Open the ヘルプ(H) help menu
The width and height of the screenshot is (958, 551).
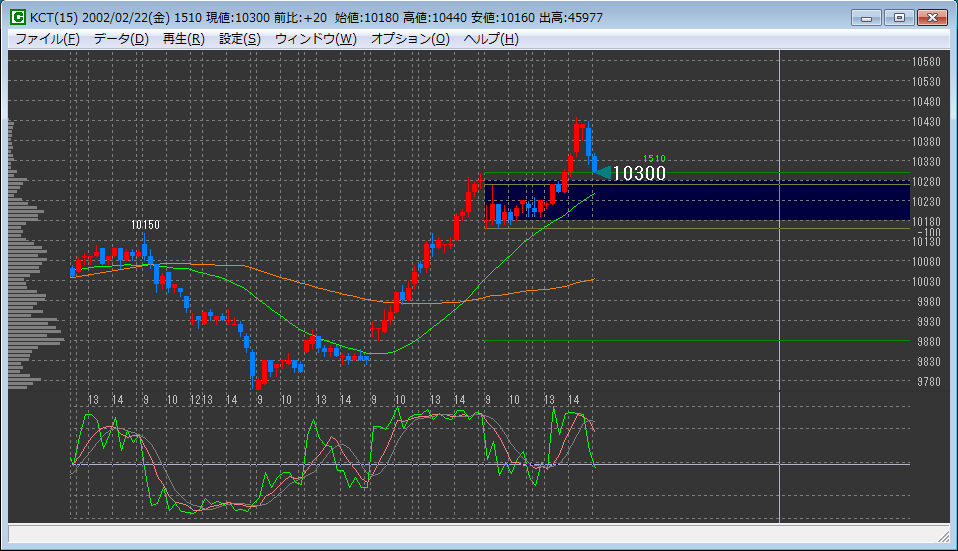pos(491,38)
